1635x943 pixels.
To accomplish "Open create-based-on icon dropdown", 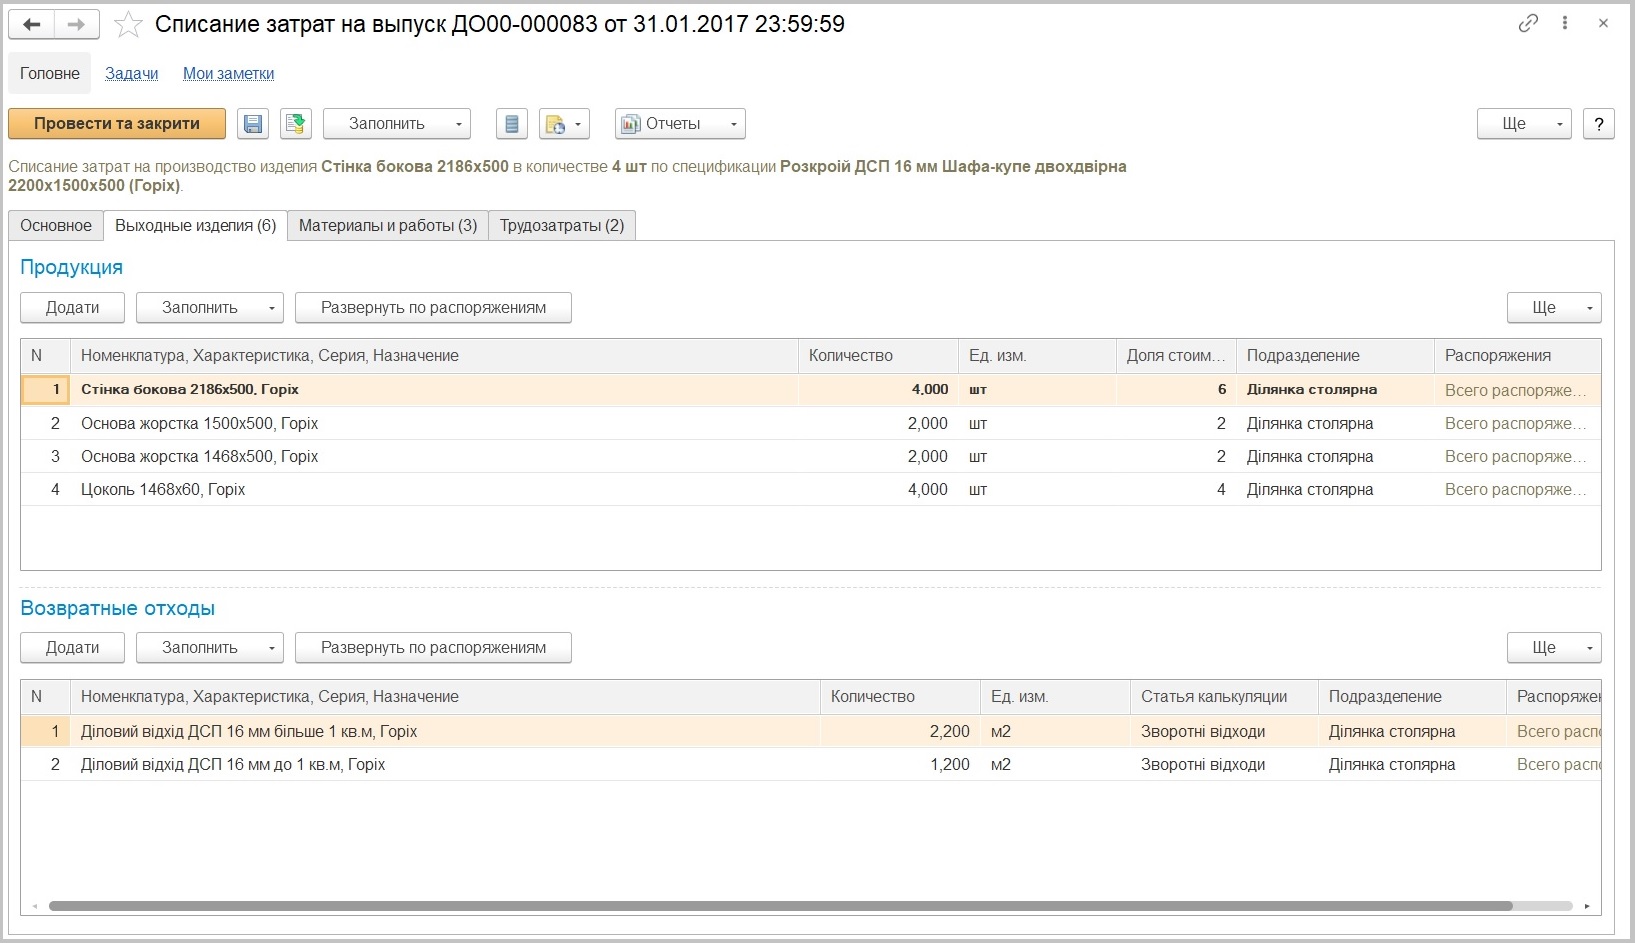I will [x=564, y=124].
